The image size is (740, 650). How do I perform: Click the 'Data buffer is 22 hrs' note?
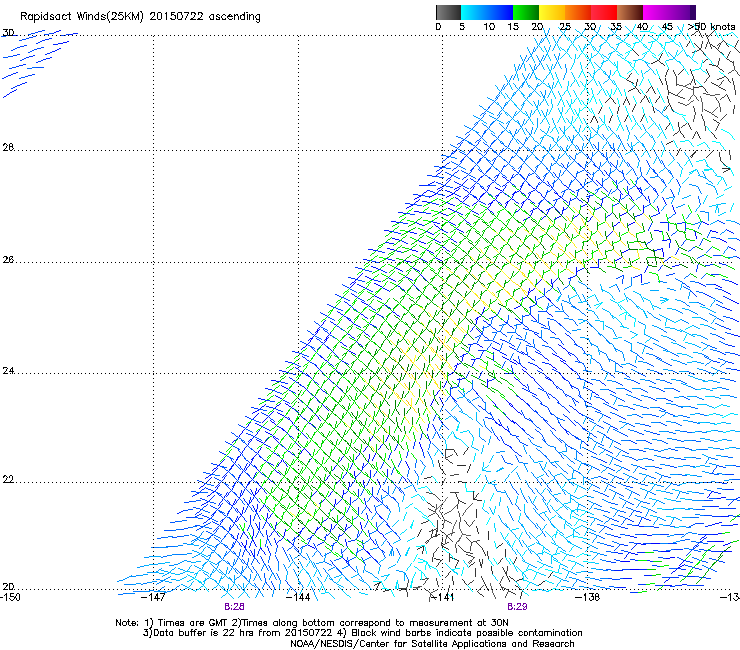point(362,633)
